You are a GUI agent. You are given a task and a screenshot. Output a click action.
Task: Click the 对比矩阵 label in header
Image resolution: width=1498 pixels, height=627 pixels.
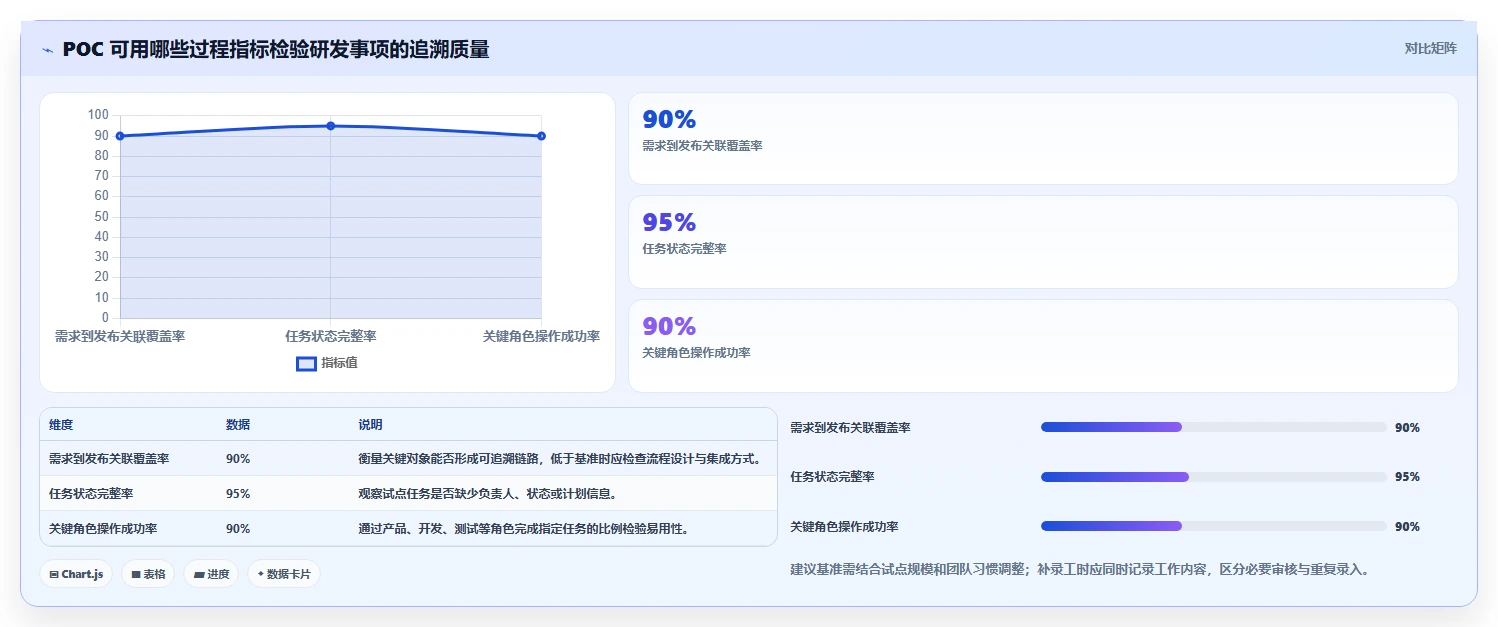coord(1431,48)
